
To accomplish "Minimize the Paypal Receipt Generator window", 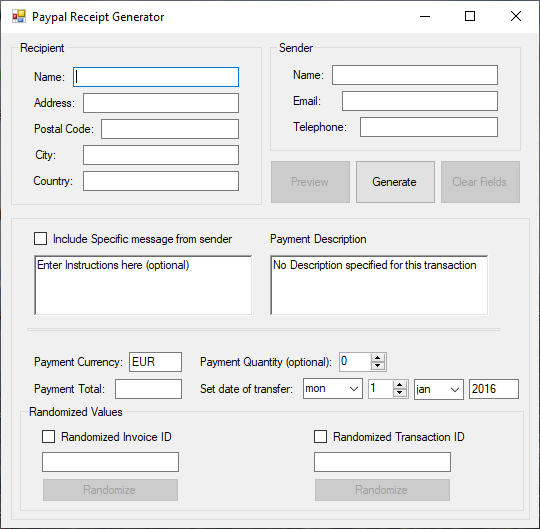I will pyautogui.click(x=425, y=16).
